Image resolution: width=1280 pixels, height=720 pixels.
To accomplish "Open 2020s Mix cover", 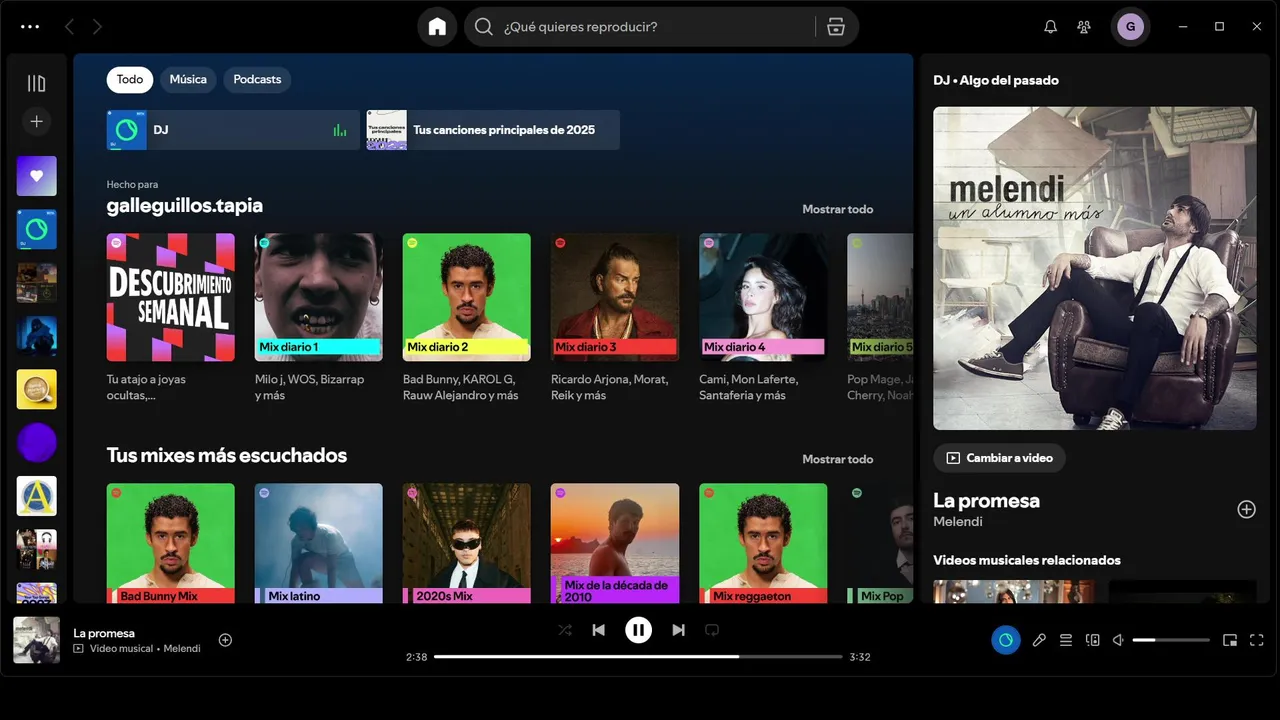I will click(x=467, y=543).
